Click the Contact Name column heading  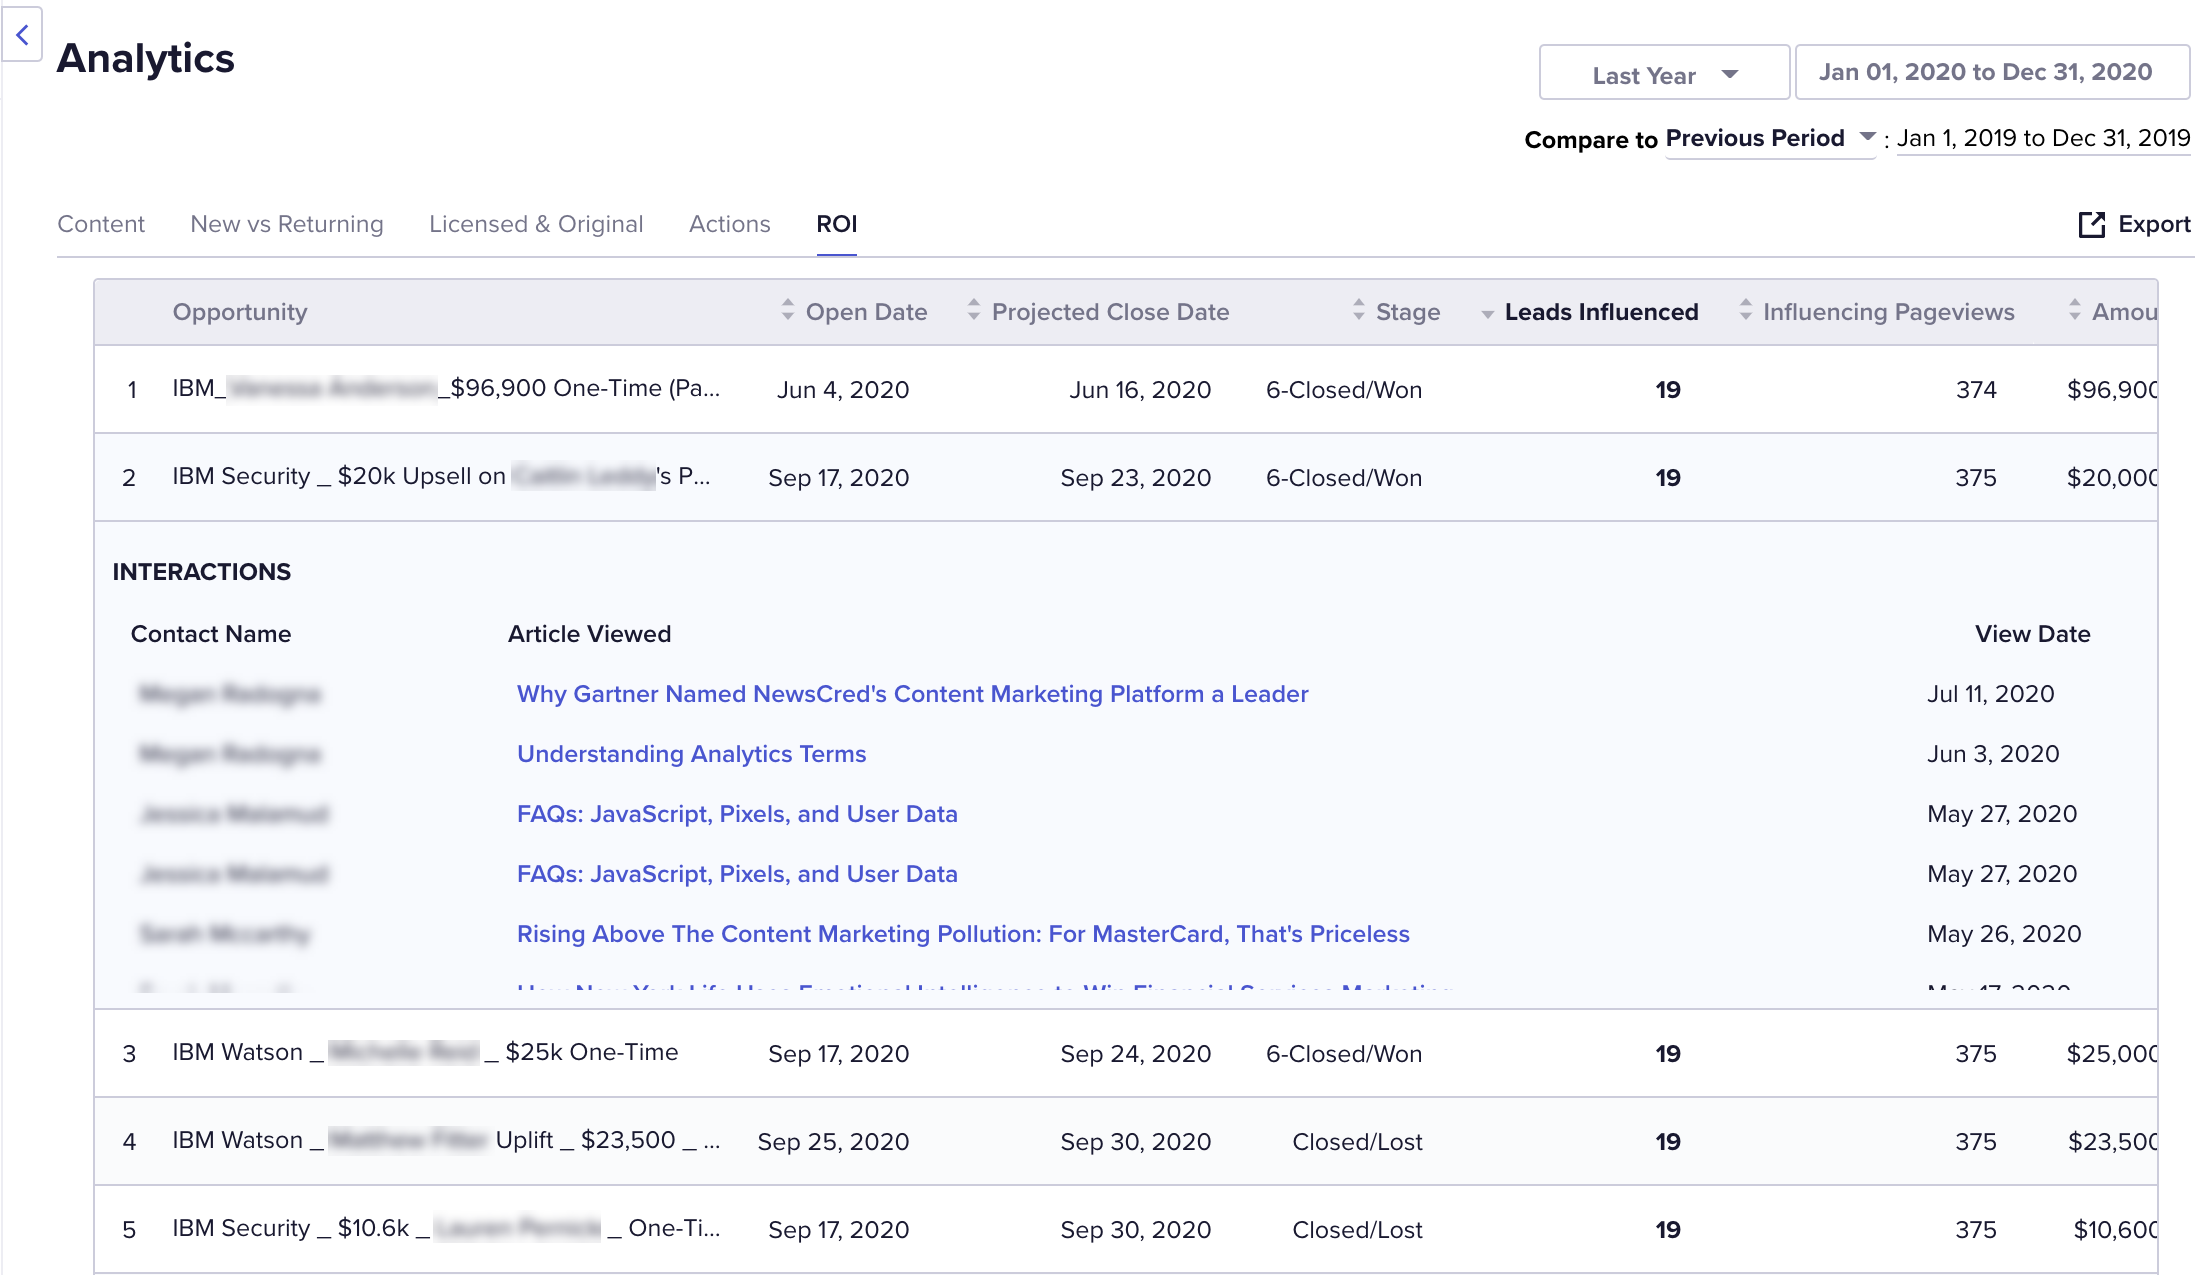point(211,634)
